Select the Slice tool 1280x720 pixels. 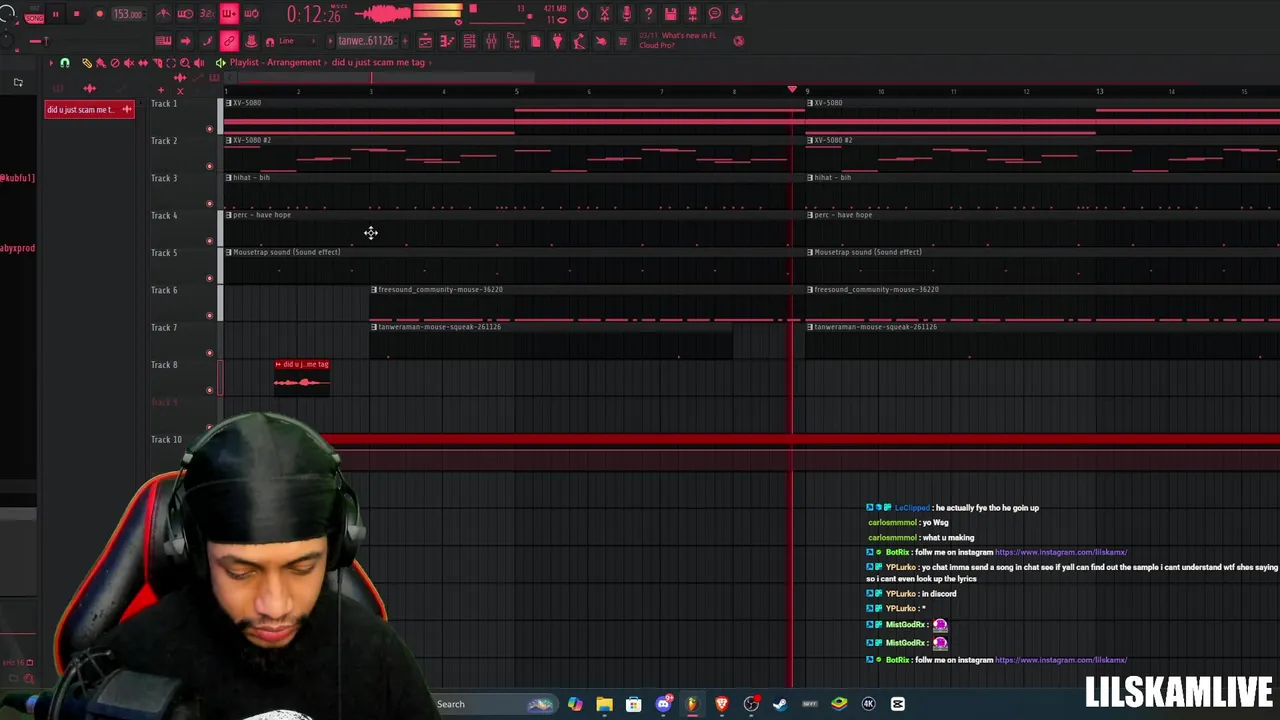click(x=157, y=63)
